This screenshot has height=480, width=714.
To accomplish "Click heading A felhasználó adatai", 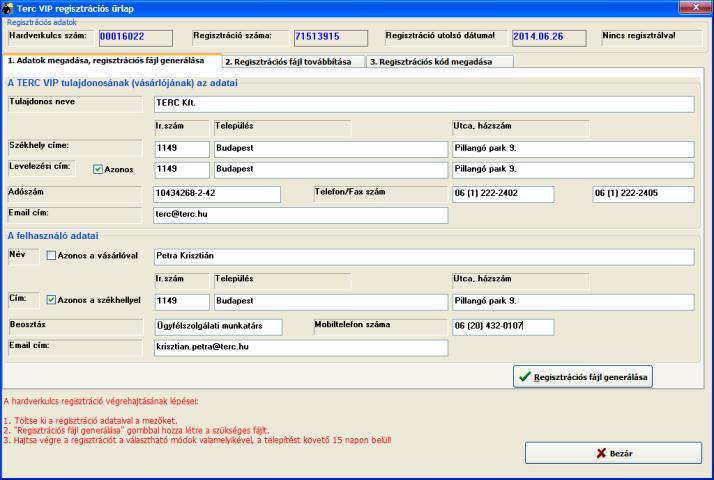I will click(x=53, y=236).
